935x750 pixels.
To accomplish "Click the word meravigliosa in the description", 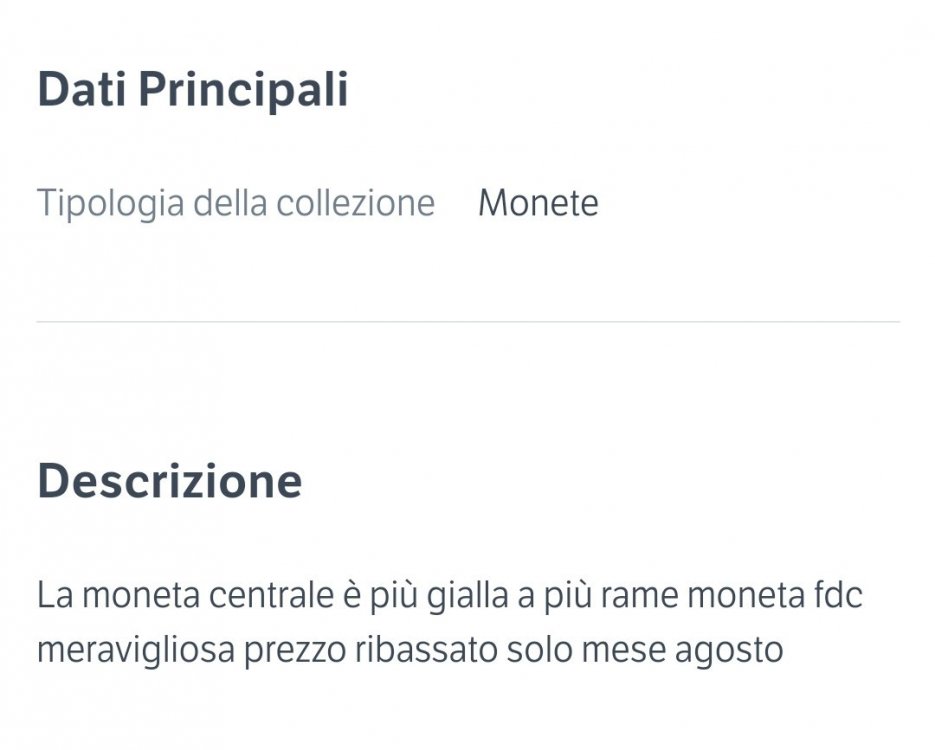I will tap(136, 651).
